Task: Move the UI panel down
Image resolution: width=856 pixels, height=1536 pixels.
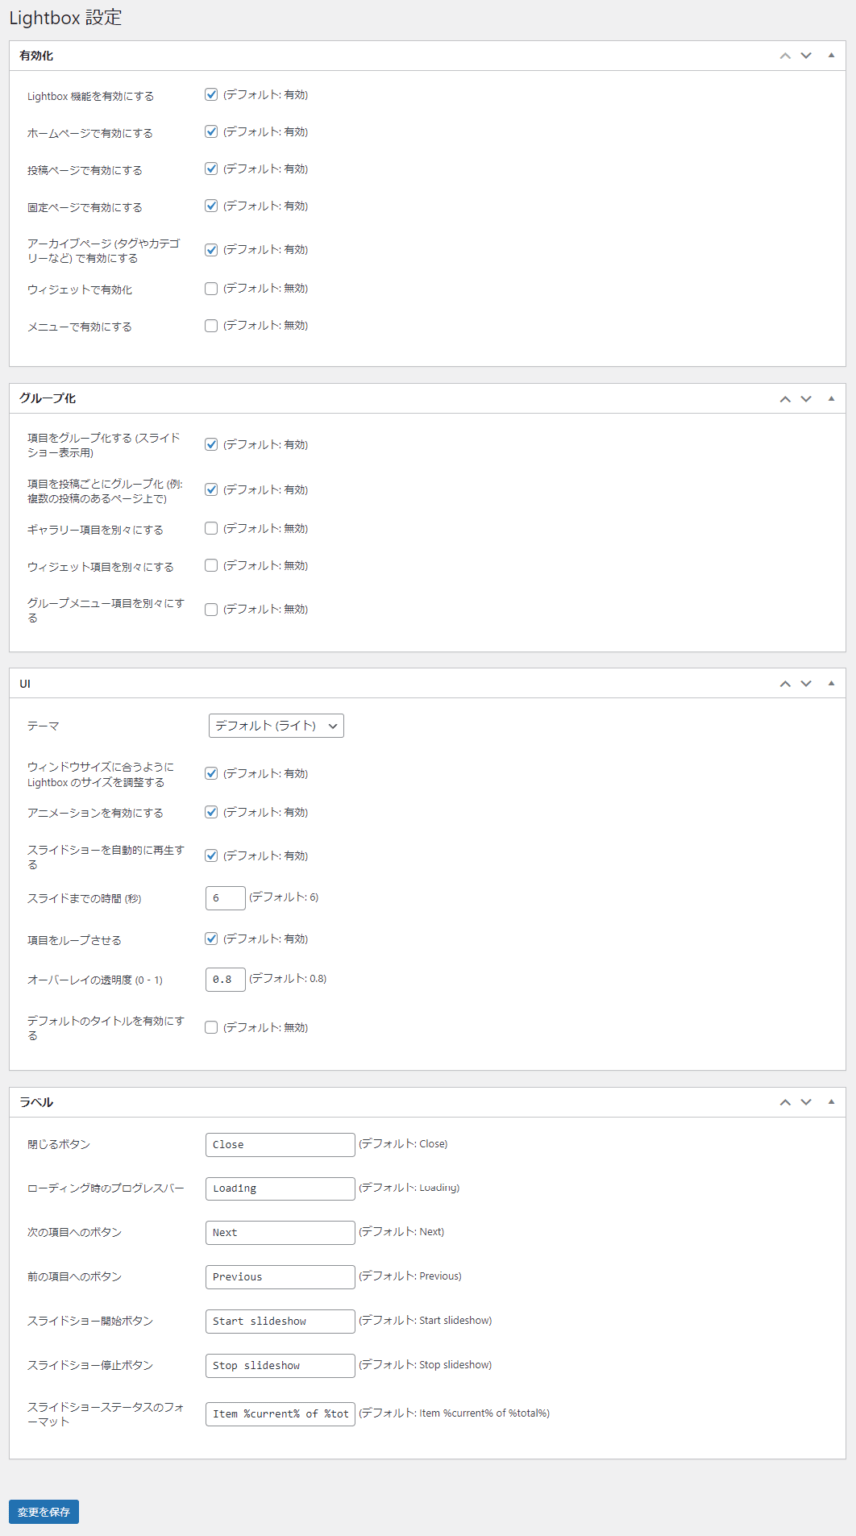Action: [x=806, y=682]
